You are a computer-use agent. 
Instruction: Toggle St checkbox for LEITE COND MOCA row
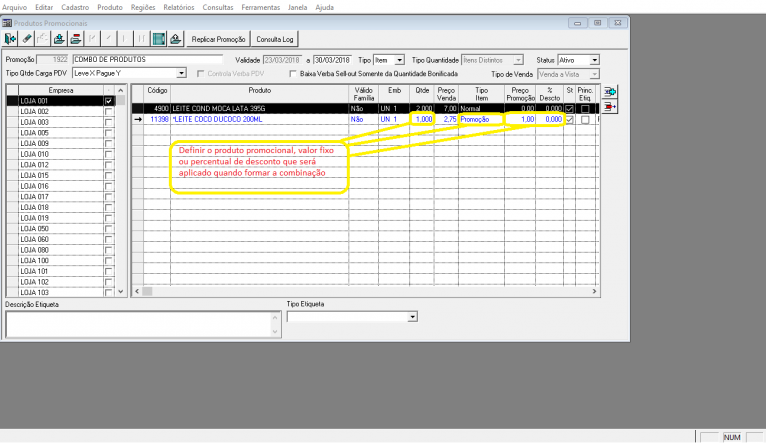tap(570, 108)
